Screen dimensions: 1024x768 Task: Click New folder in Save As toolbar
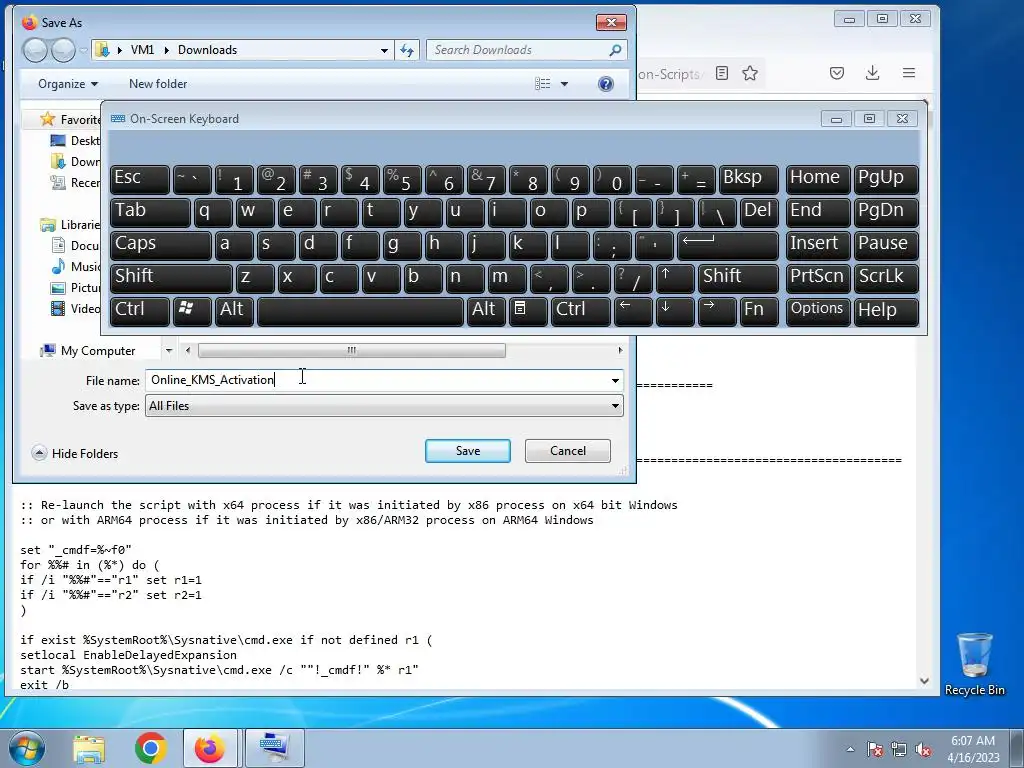coord(158,84)
